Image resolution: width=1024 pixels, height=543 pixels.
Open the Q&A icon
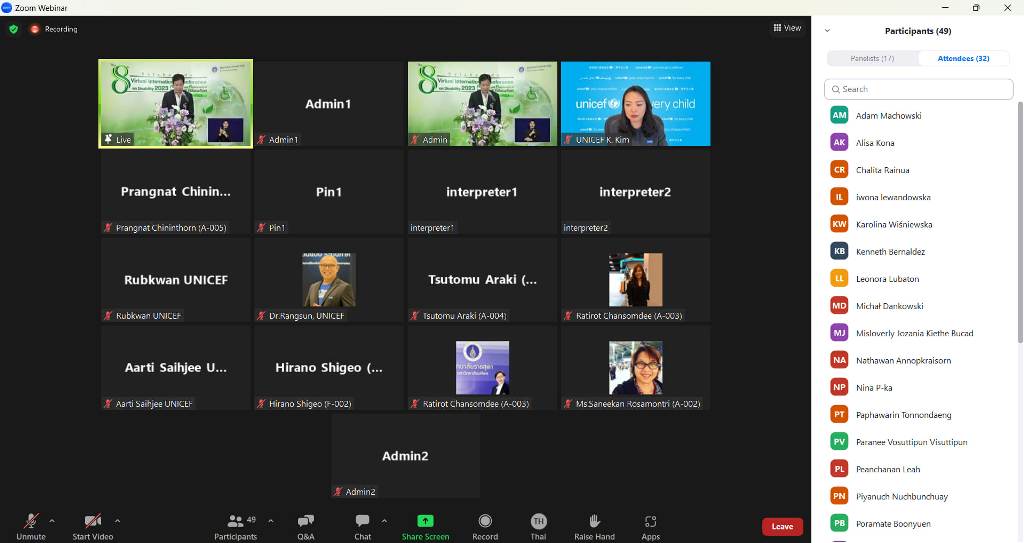point(306,521)
